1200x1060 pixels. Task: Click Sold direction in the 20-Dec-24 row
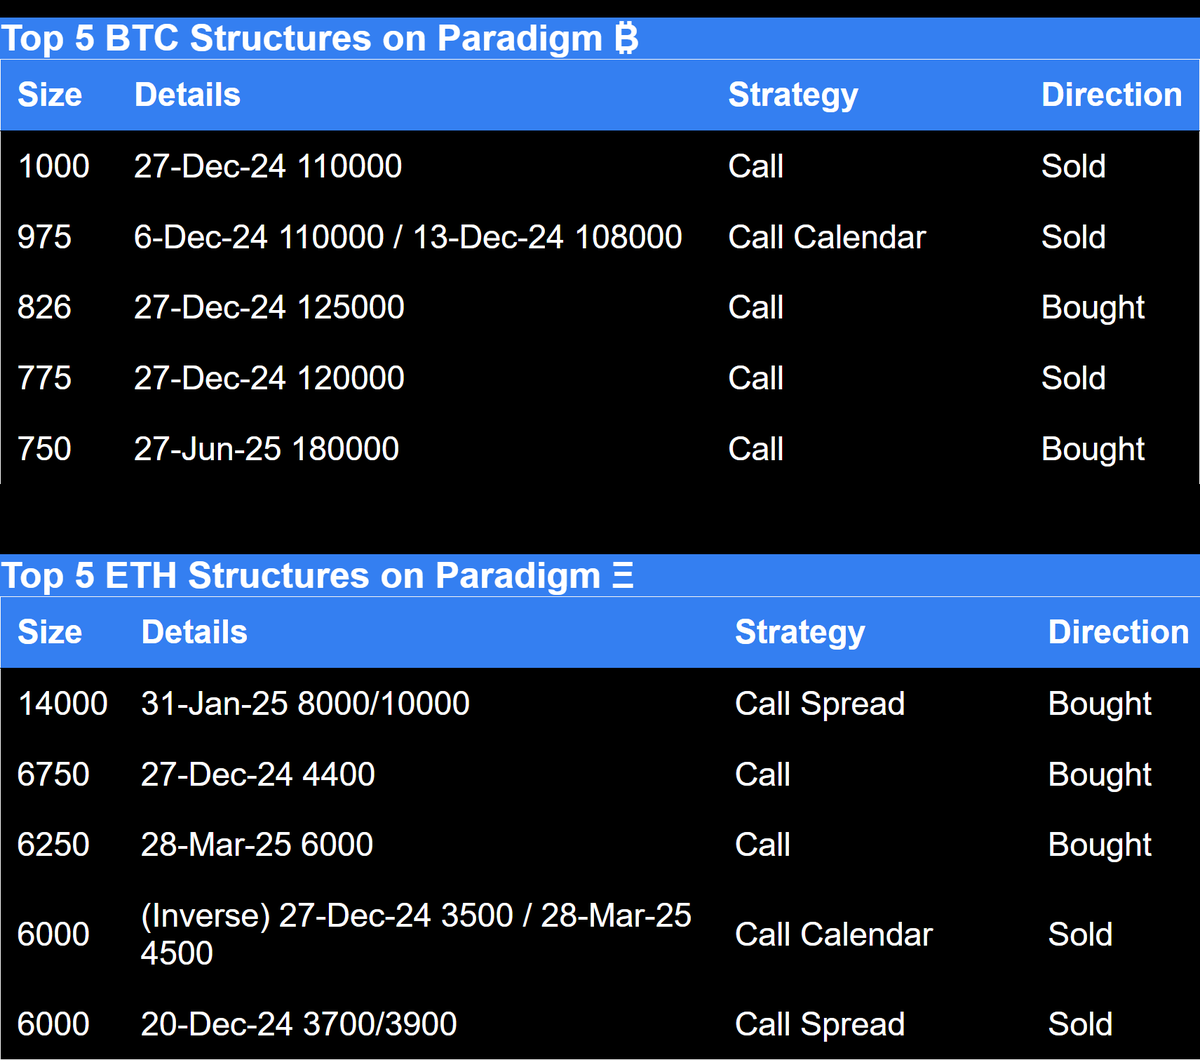1081,1024
